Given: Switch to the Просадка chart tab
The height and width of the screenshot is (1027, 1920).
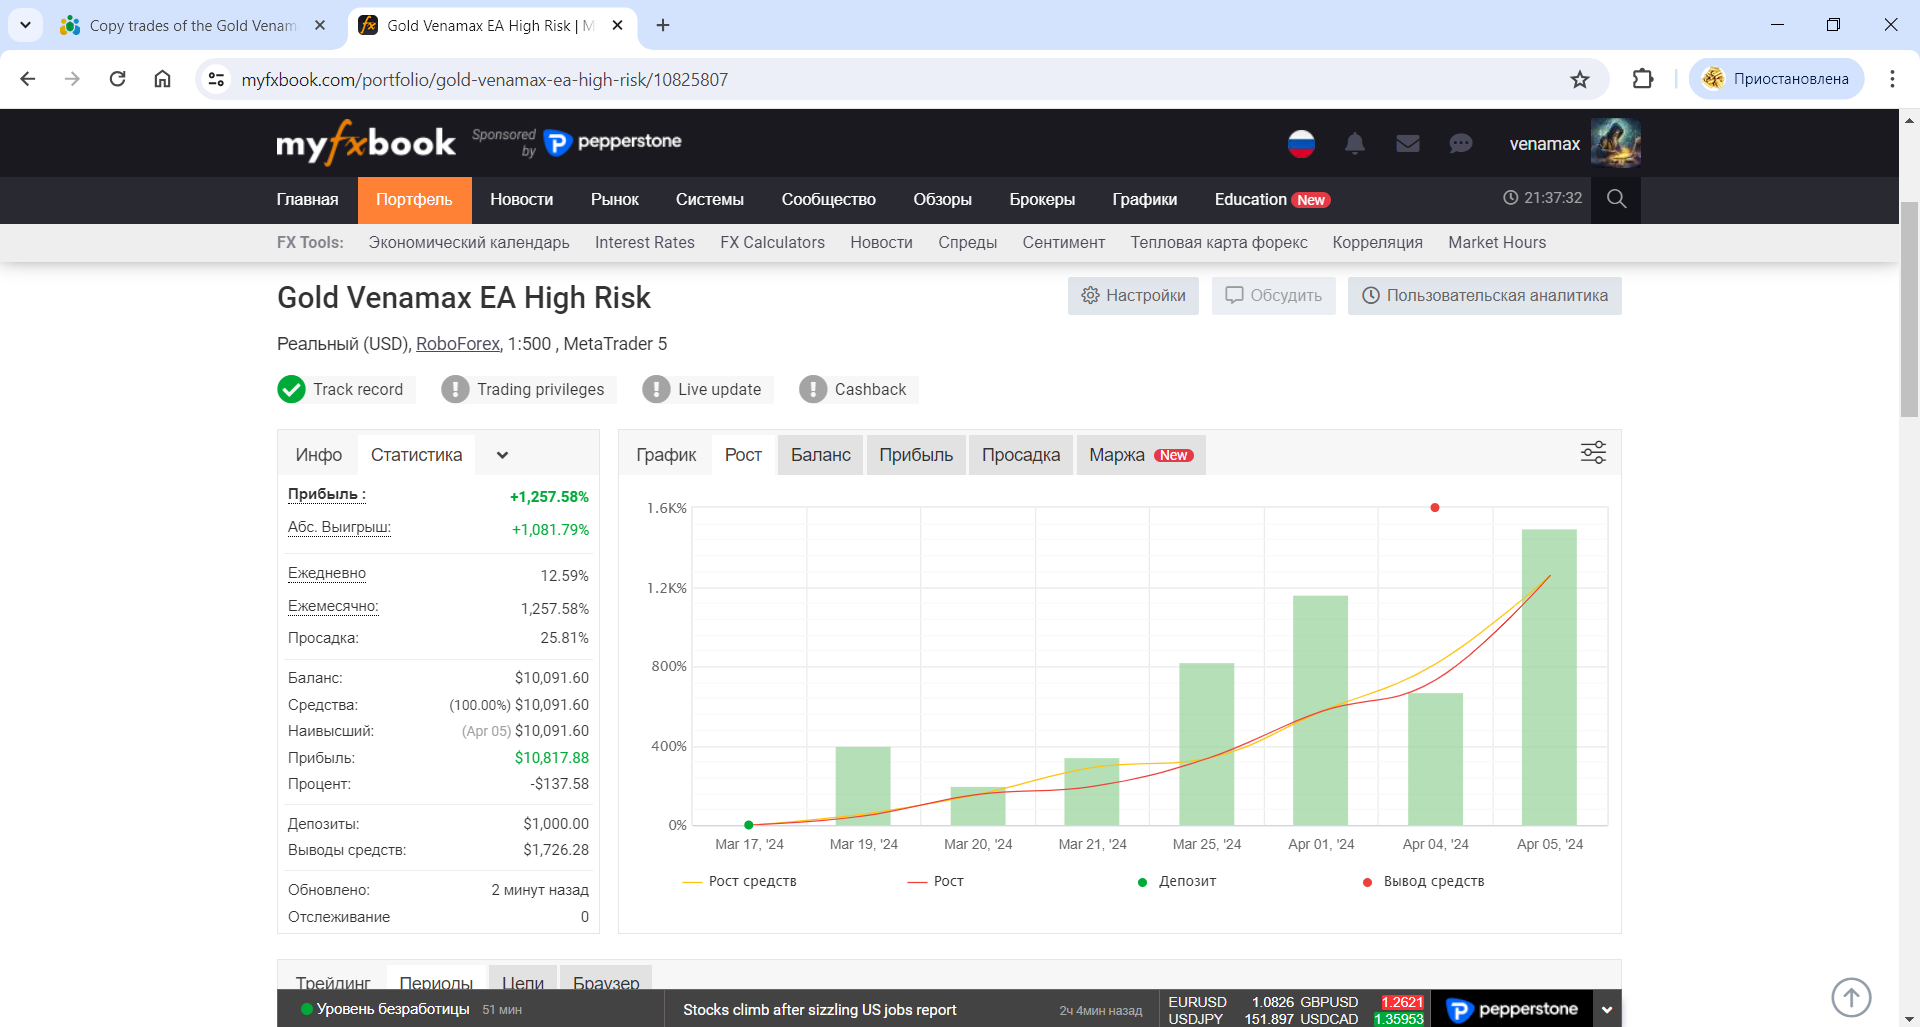Looking at the screenshot, I should click(x=1021, y=455).
